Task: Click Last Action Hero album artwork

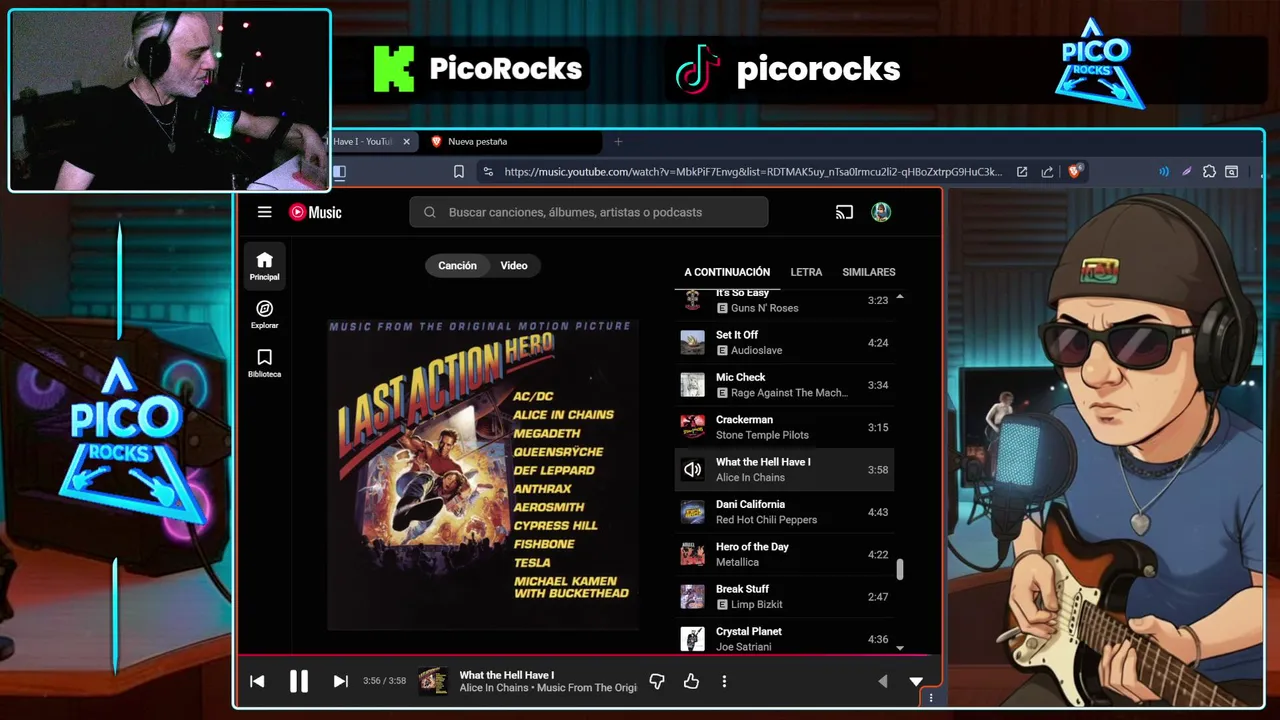Action: (x=483, y=474)
